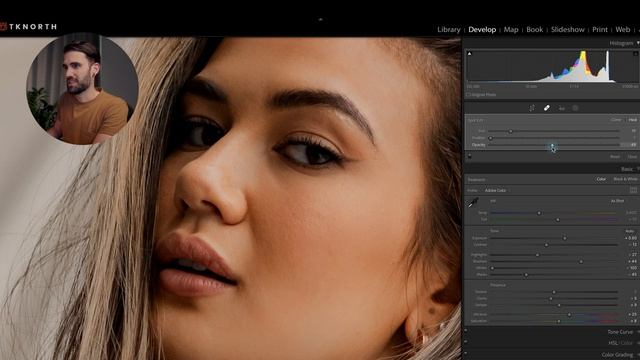Click the Tint slider handle
Image resolution: width=640 pixels, height=360 pixels.
[x=558, y=220]
